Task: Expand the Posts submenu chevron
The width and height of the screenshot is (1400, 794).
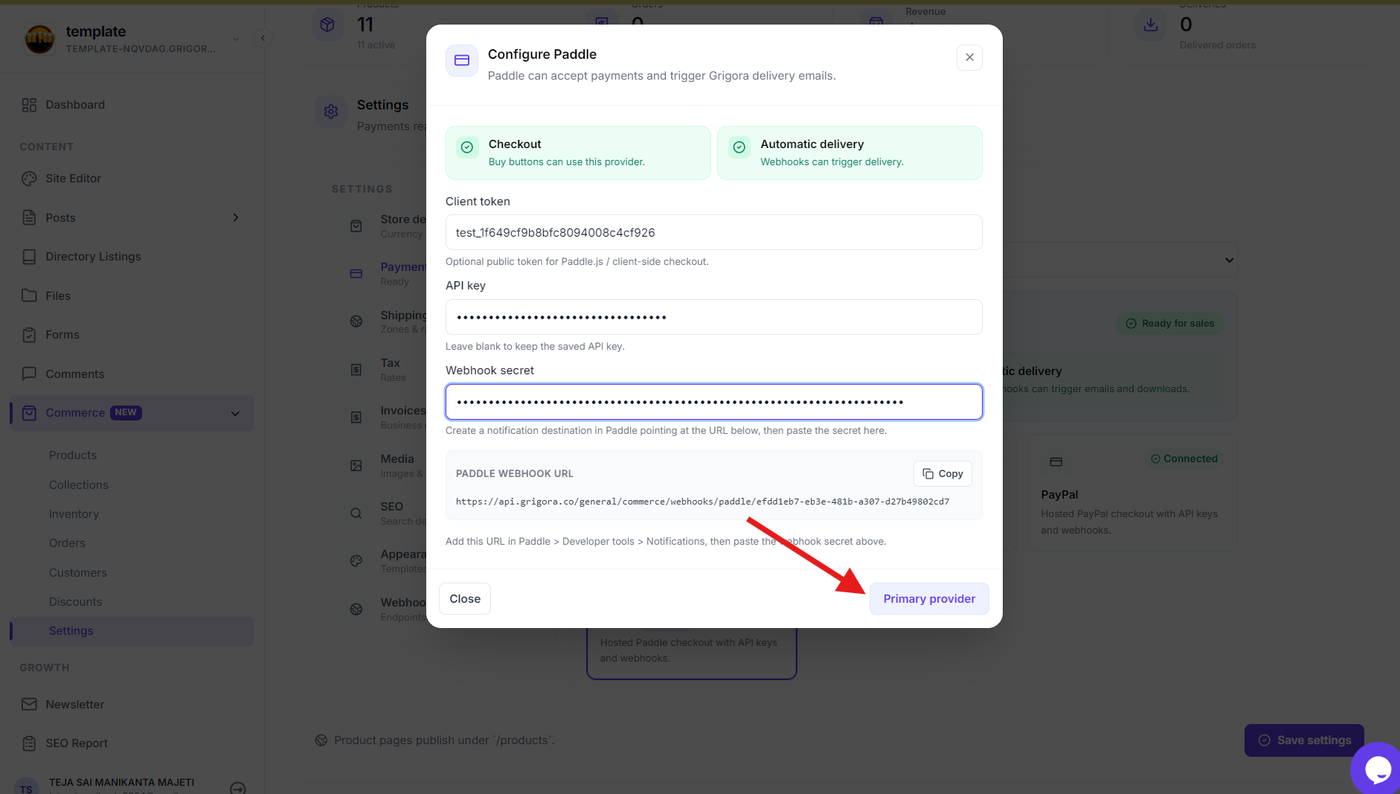Action: coord(236,217)
